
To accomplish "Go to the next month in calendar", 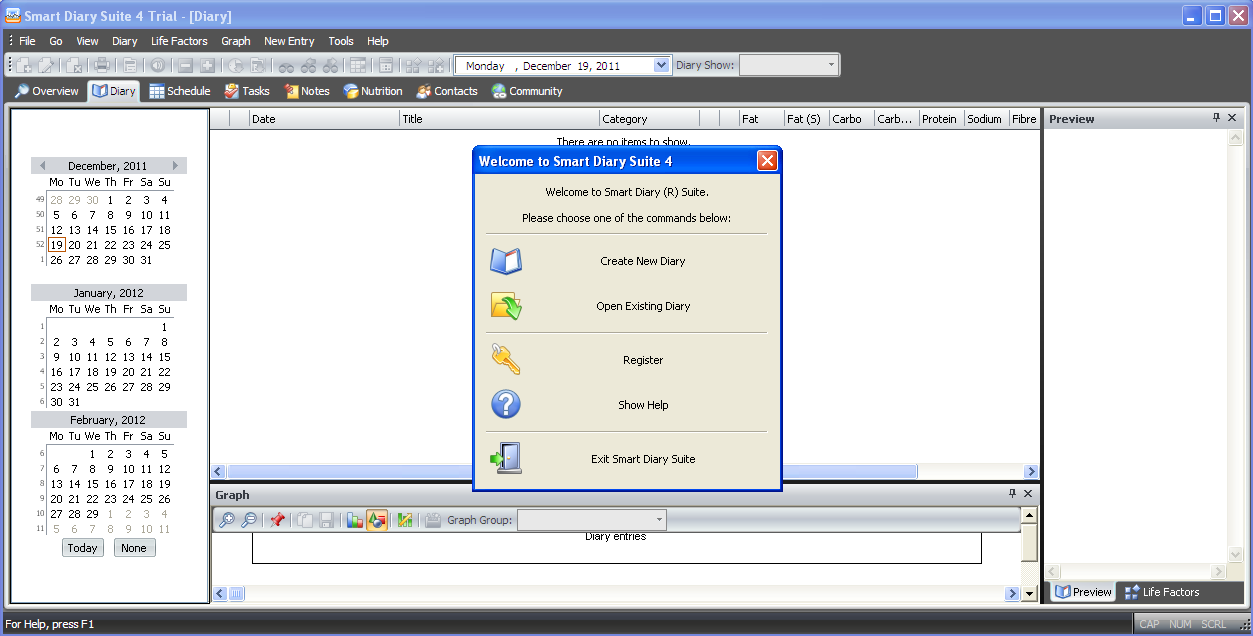I will tap(176, 166).
